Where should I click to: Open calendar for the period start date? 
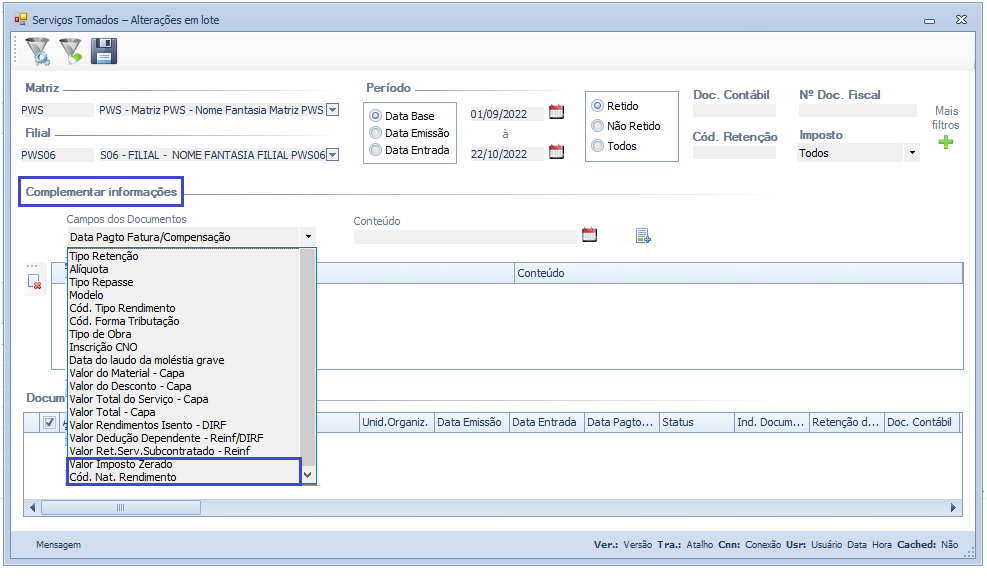pyautogui.click(x=557, y=112)
